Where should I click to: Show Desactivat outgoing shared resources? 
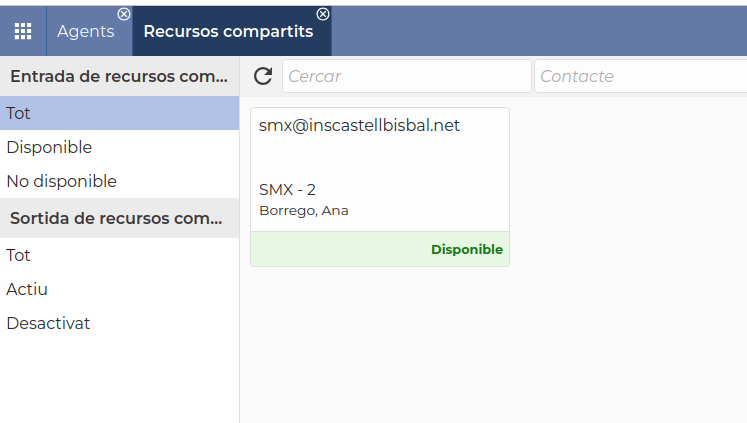pyautogui.click(x=48, y=323)
